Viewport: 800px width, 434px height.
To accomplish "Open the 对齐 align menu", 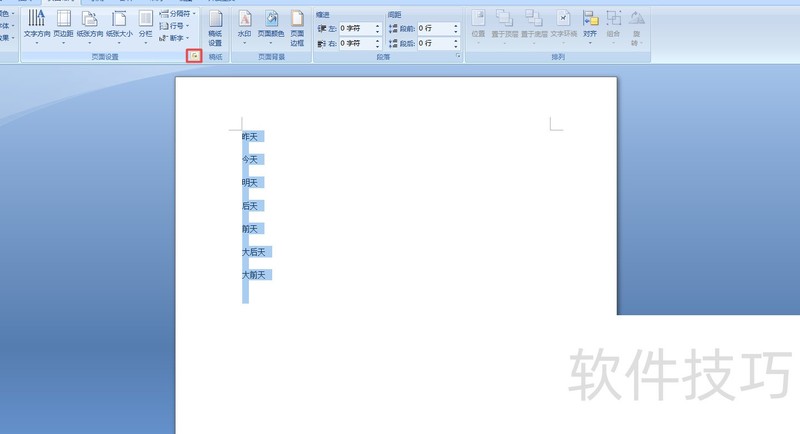I will (590, 27).
